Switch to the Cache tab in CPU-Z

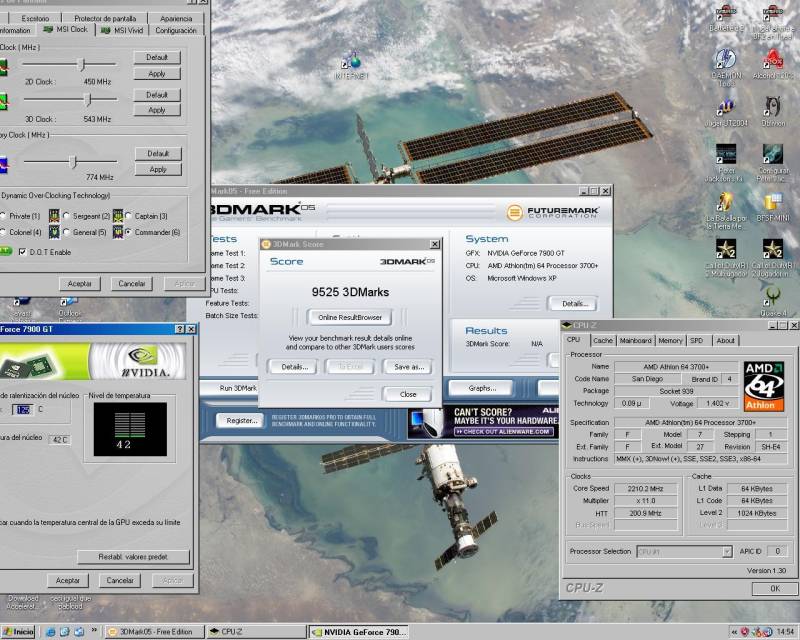click(603, 340)
